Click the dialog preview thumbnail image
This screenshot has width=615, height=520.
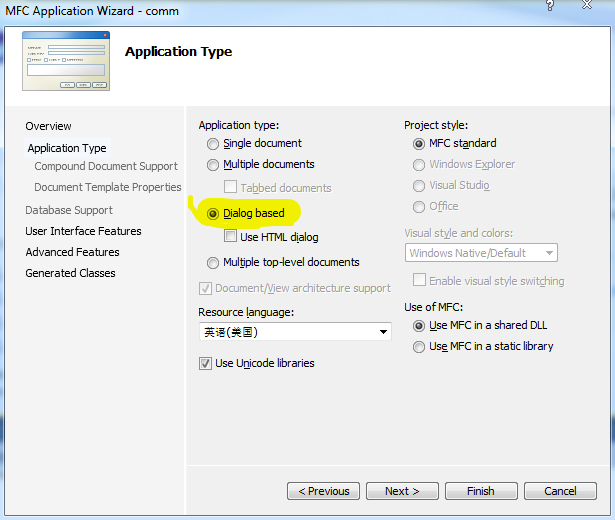point(66,61)
